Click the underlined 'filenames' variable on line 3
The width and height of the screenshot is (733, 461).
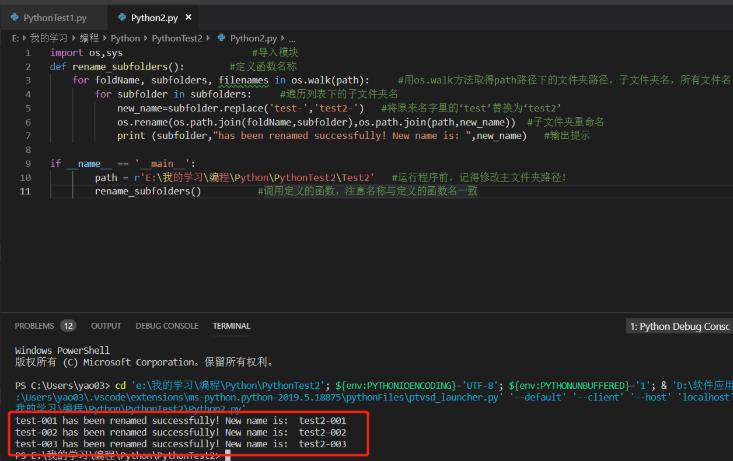(244, 80)
